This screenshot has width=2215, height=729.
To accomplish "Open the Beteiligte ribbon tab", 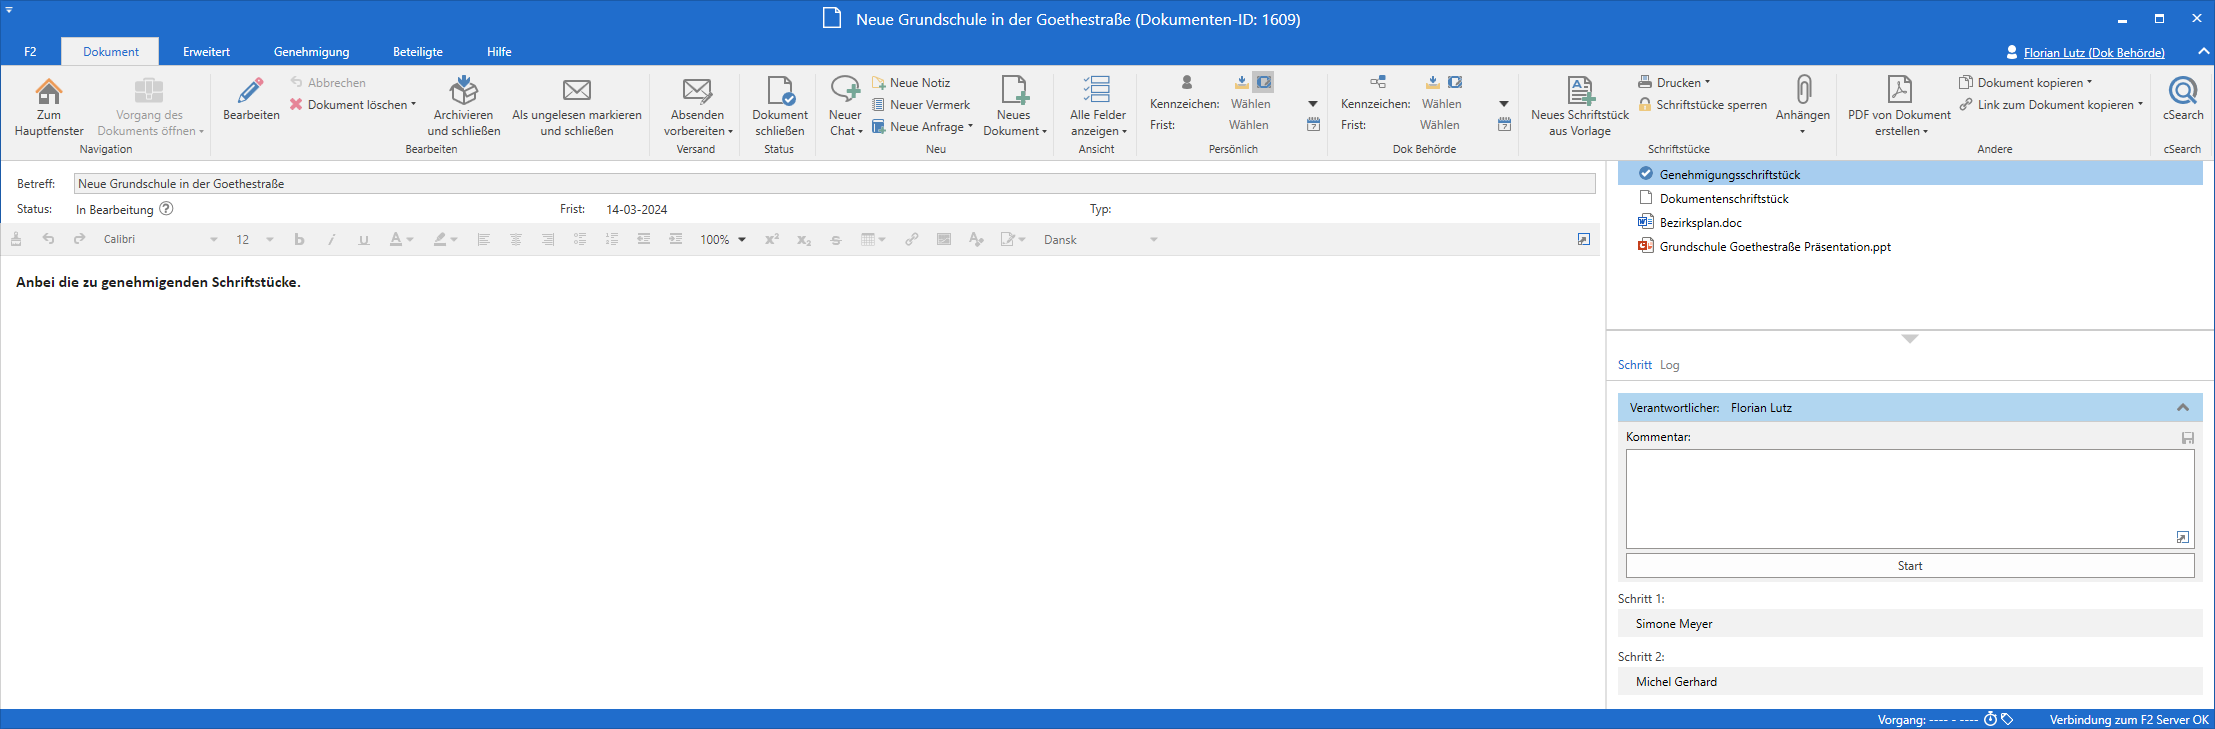I will pyautogui.click(x=417, y=52).
